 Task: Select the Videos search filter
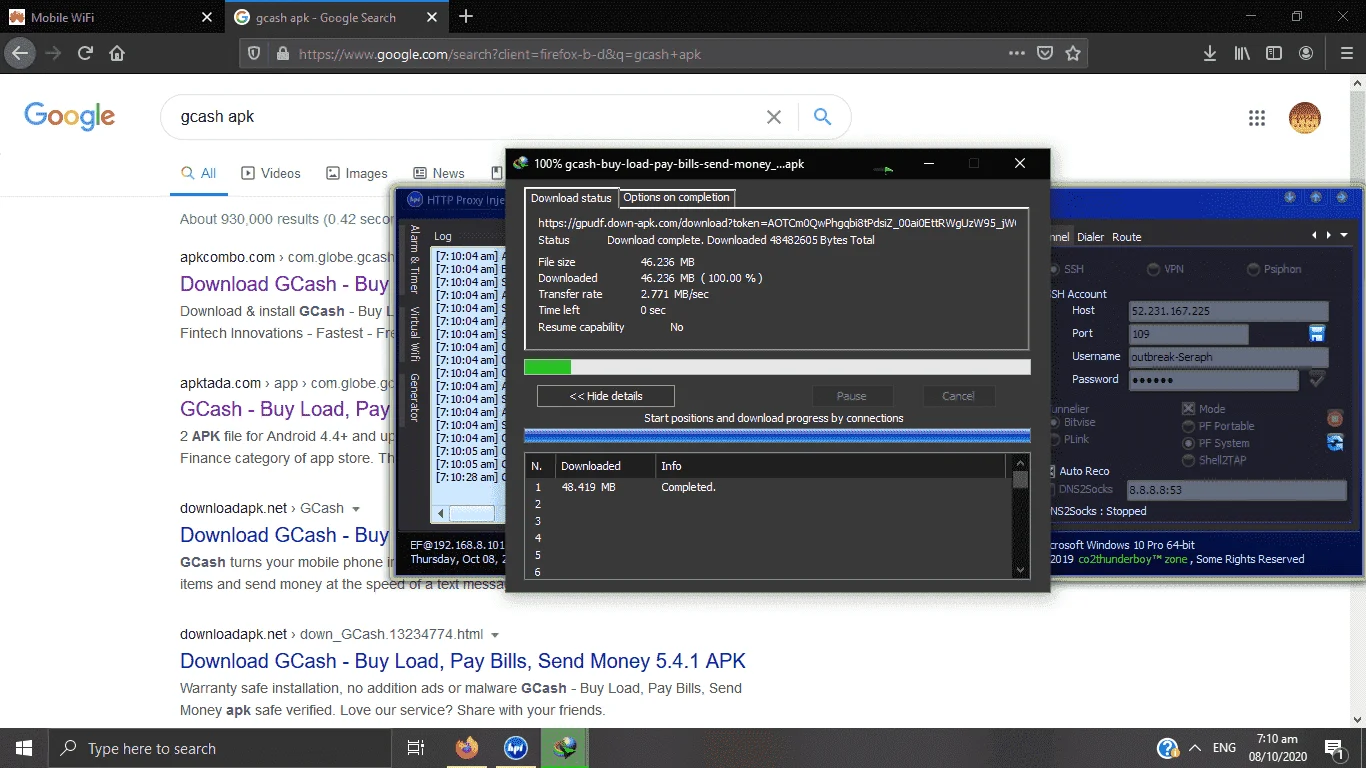(x=271, y=173)
